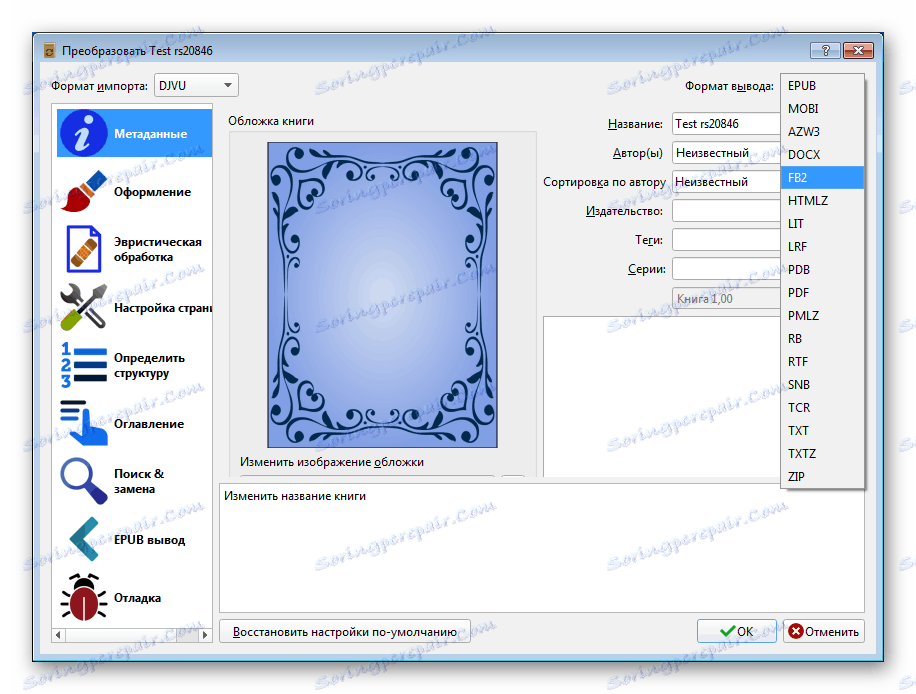This screenshot has width=916, height=694.
Task: Select AZW3 in the output format list
Action: (822, 131)
